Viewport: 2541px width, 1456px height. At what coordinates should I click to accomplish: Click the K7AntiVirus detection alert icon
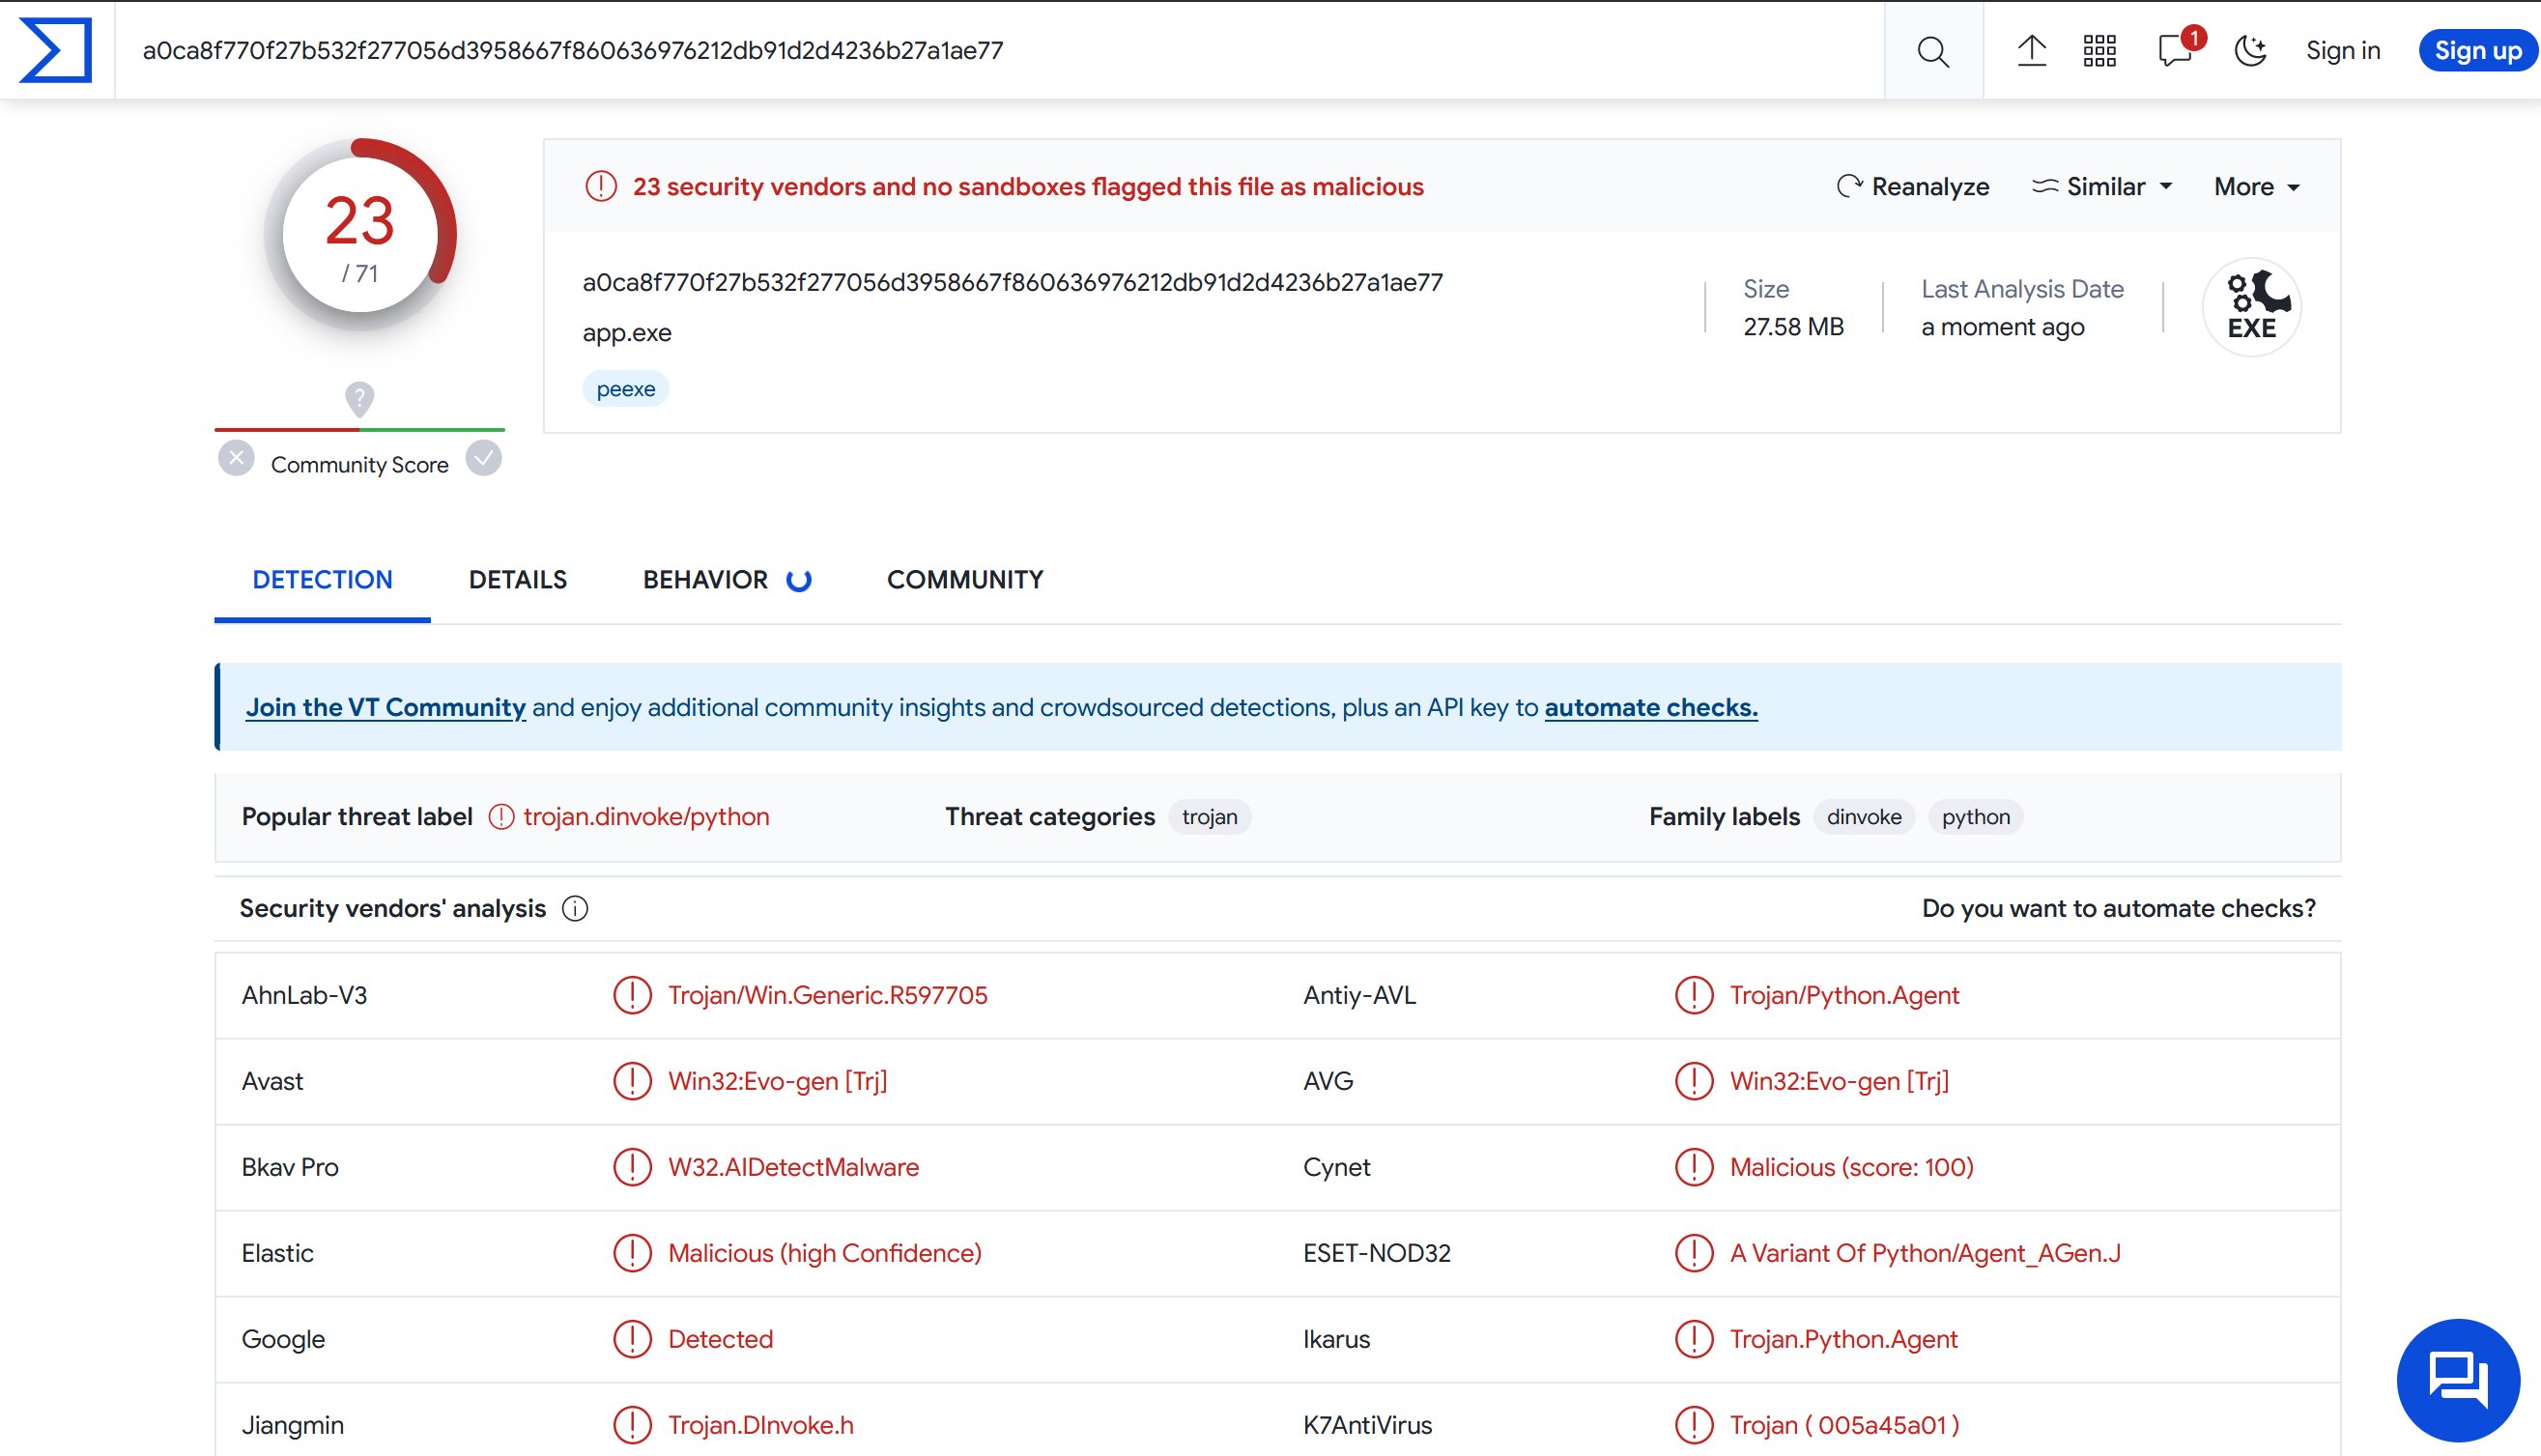coord(1693,1425)
